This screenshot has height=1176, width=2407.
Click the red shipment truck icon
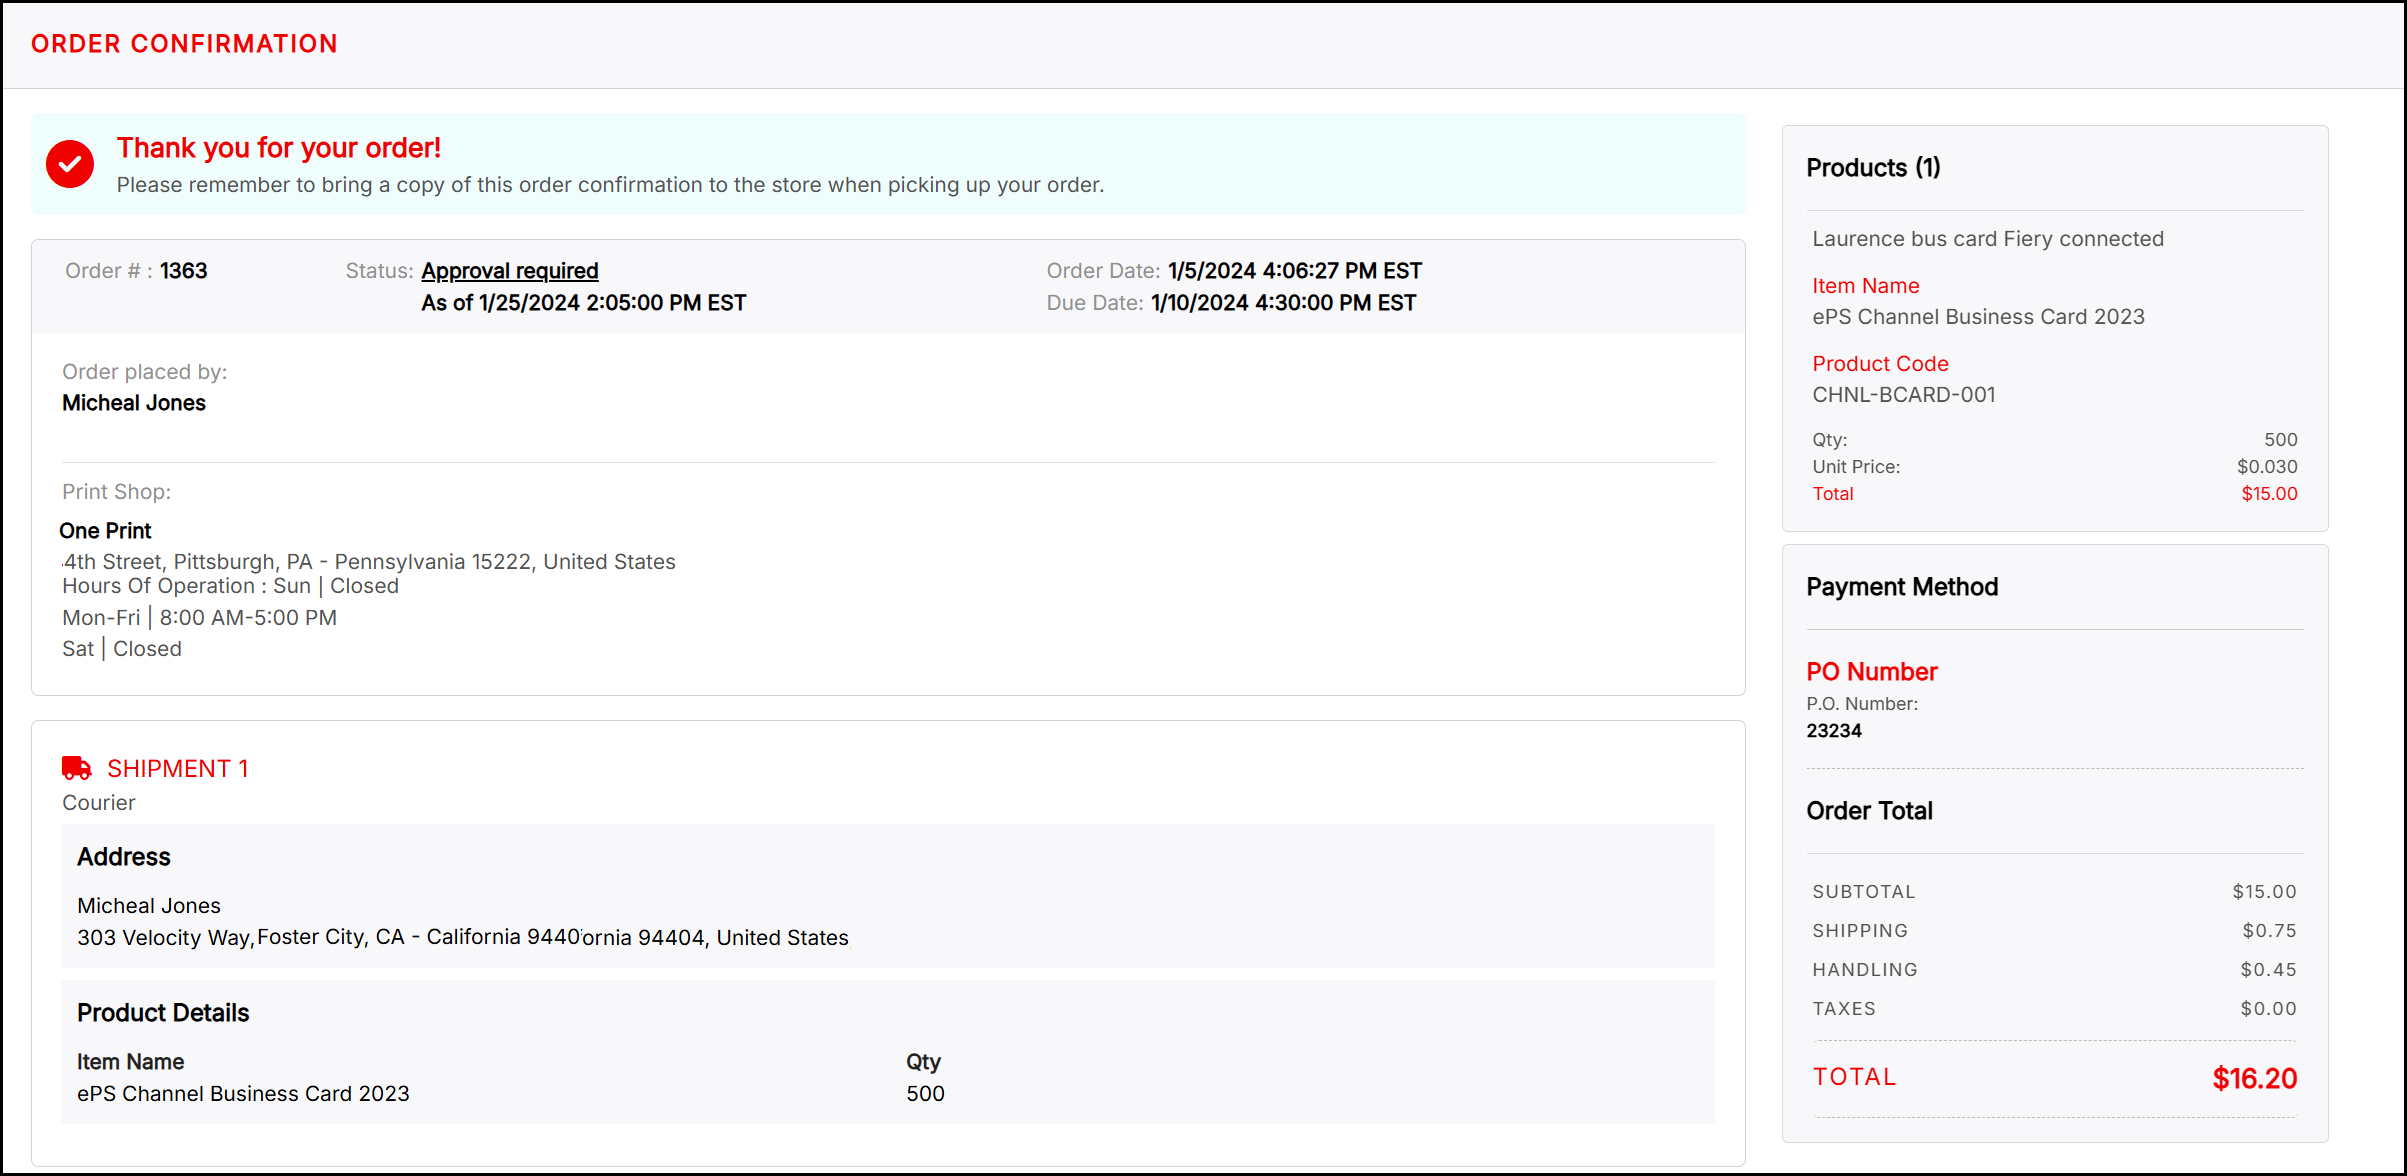[x=76, y=768]
